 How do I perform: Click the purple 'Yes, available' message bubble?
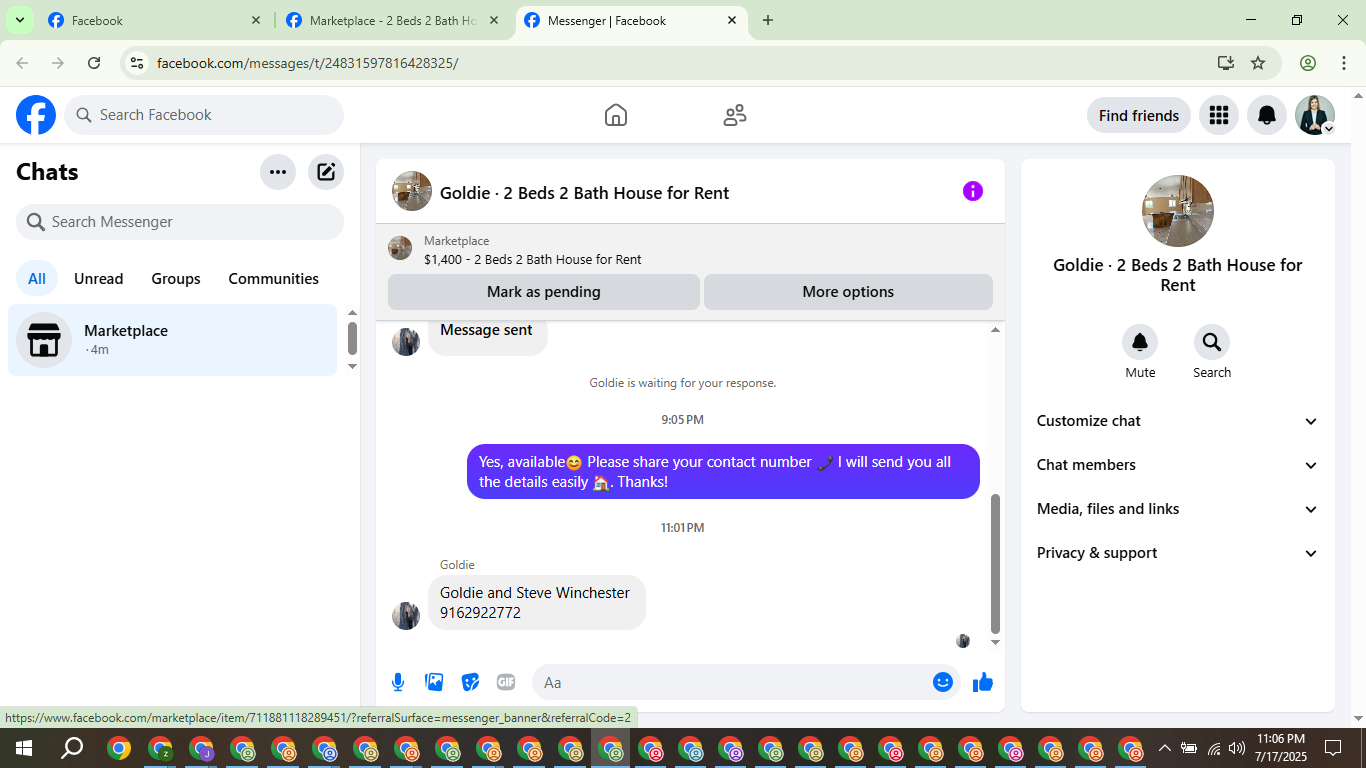click(723, 471)
